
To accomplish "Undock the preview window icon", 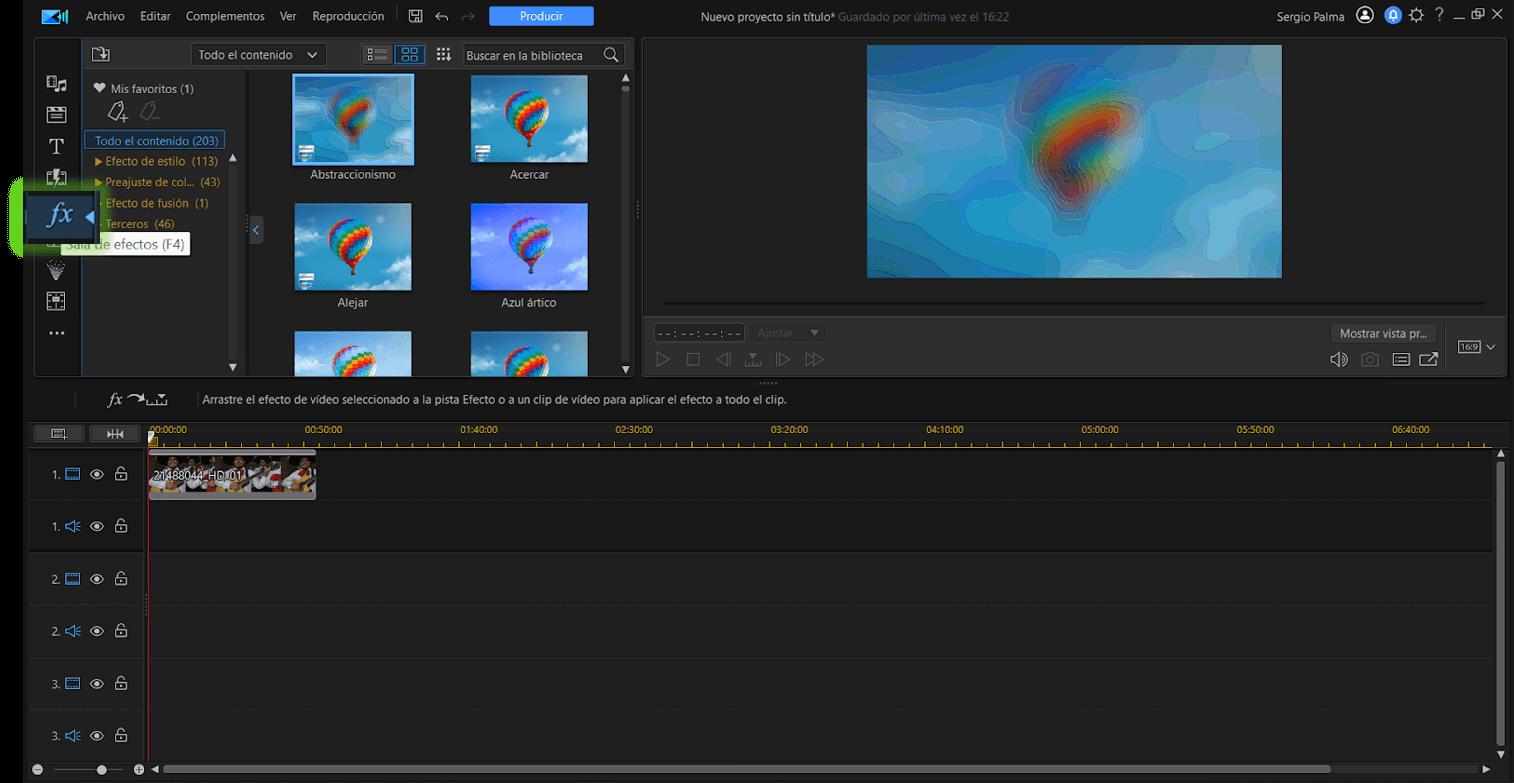I will [x=1429, y=359].
